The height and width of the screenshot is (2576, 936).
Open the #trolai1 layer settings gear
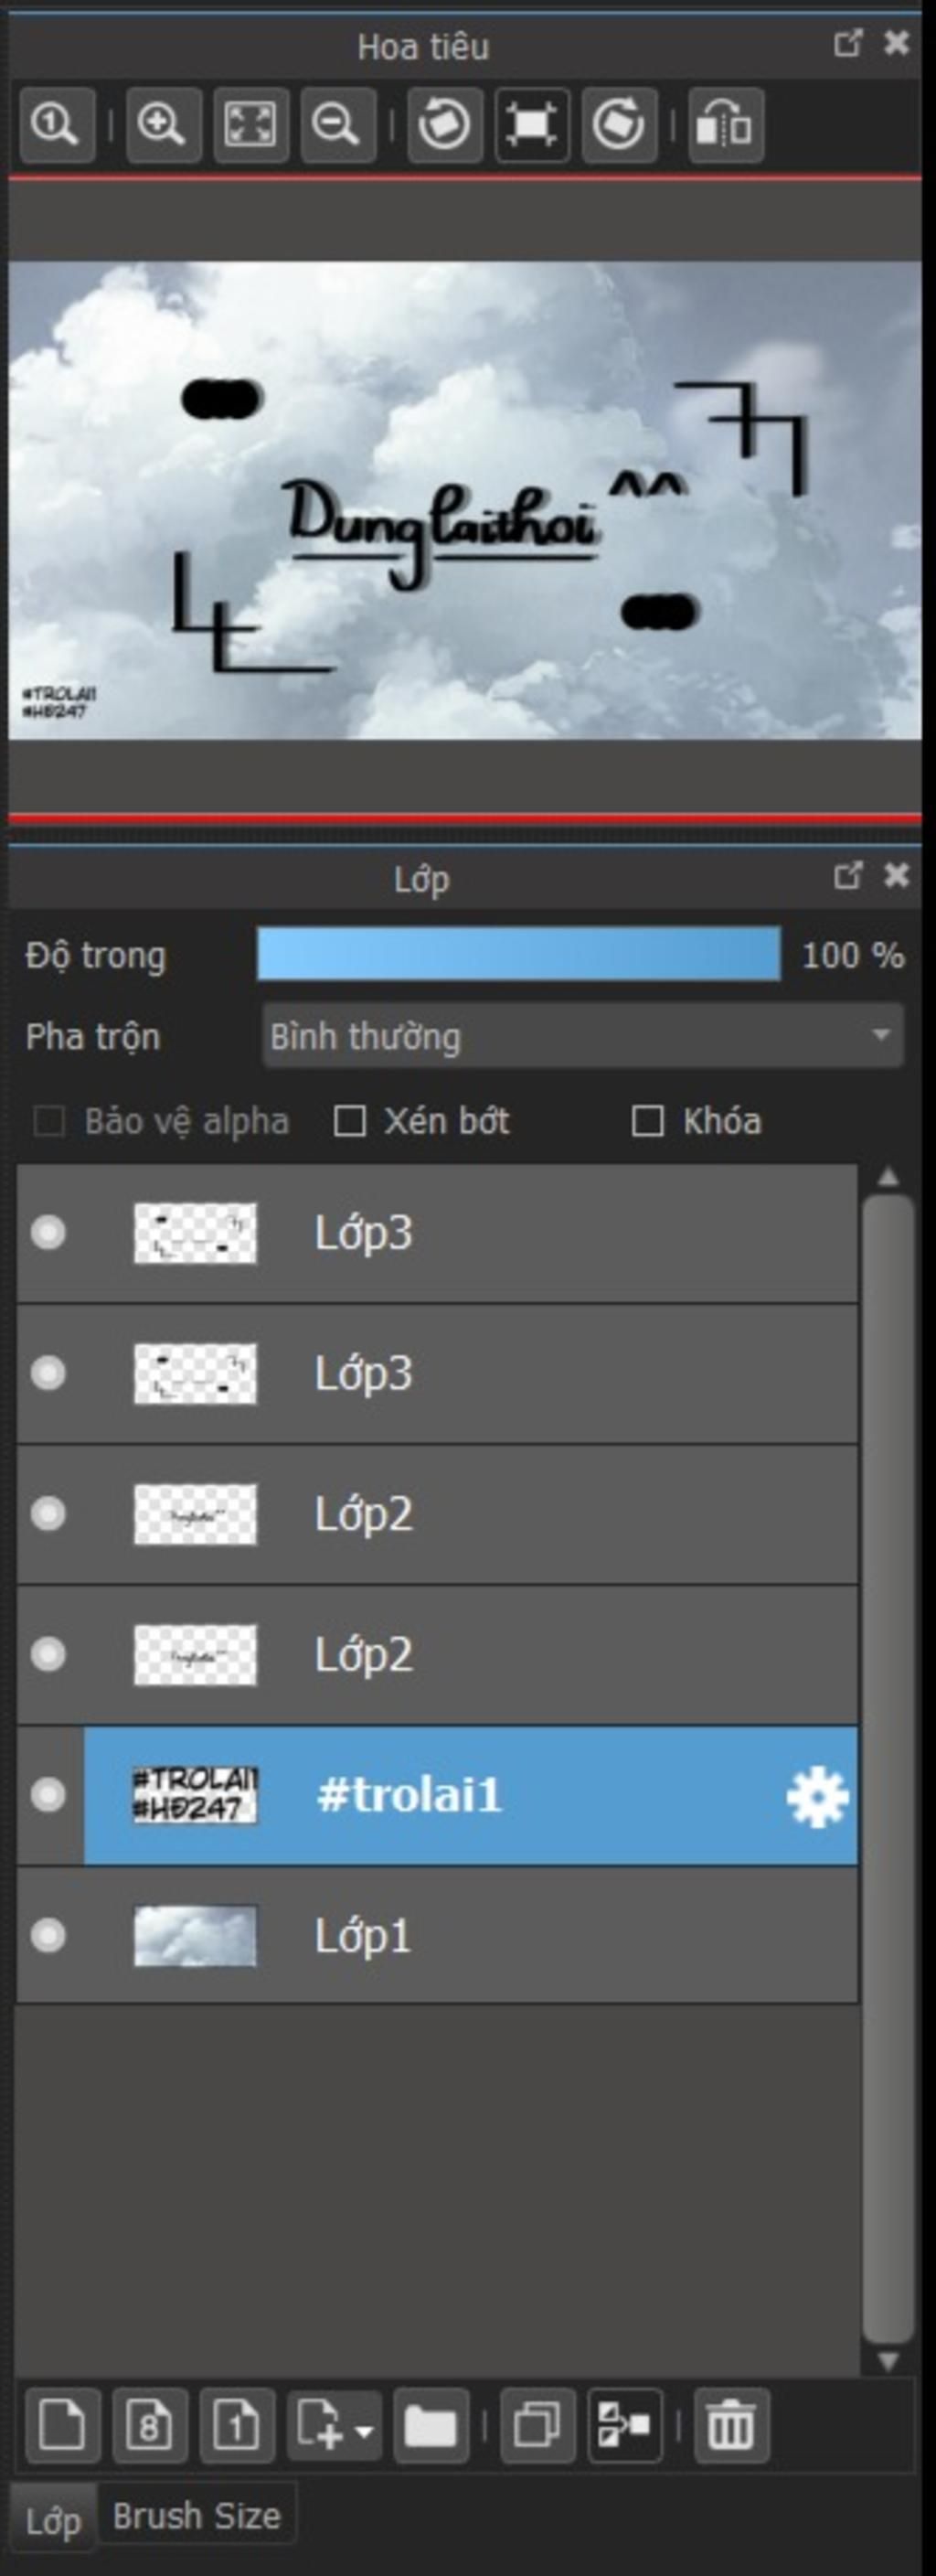(x=817, y=1796)
